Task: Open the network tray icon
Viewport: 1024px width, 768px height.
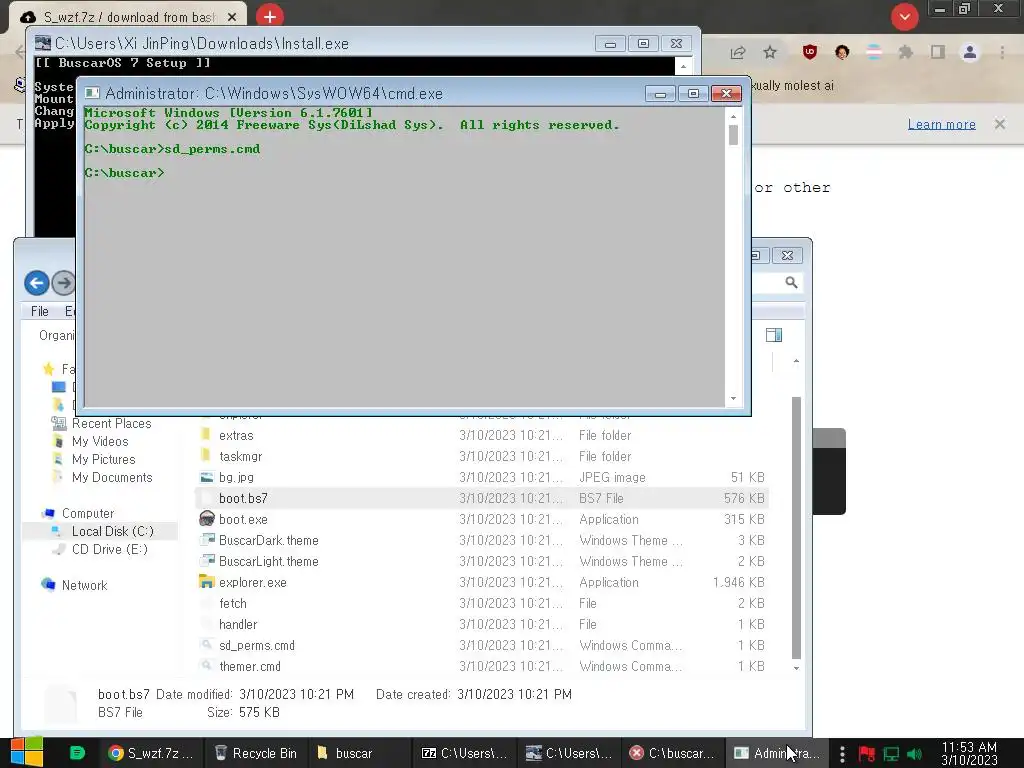Action: [891, 754]
